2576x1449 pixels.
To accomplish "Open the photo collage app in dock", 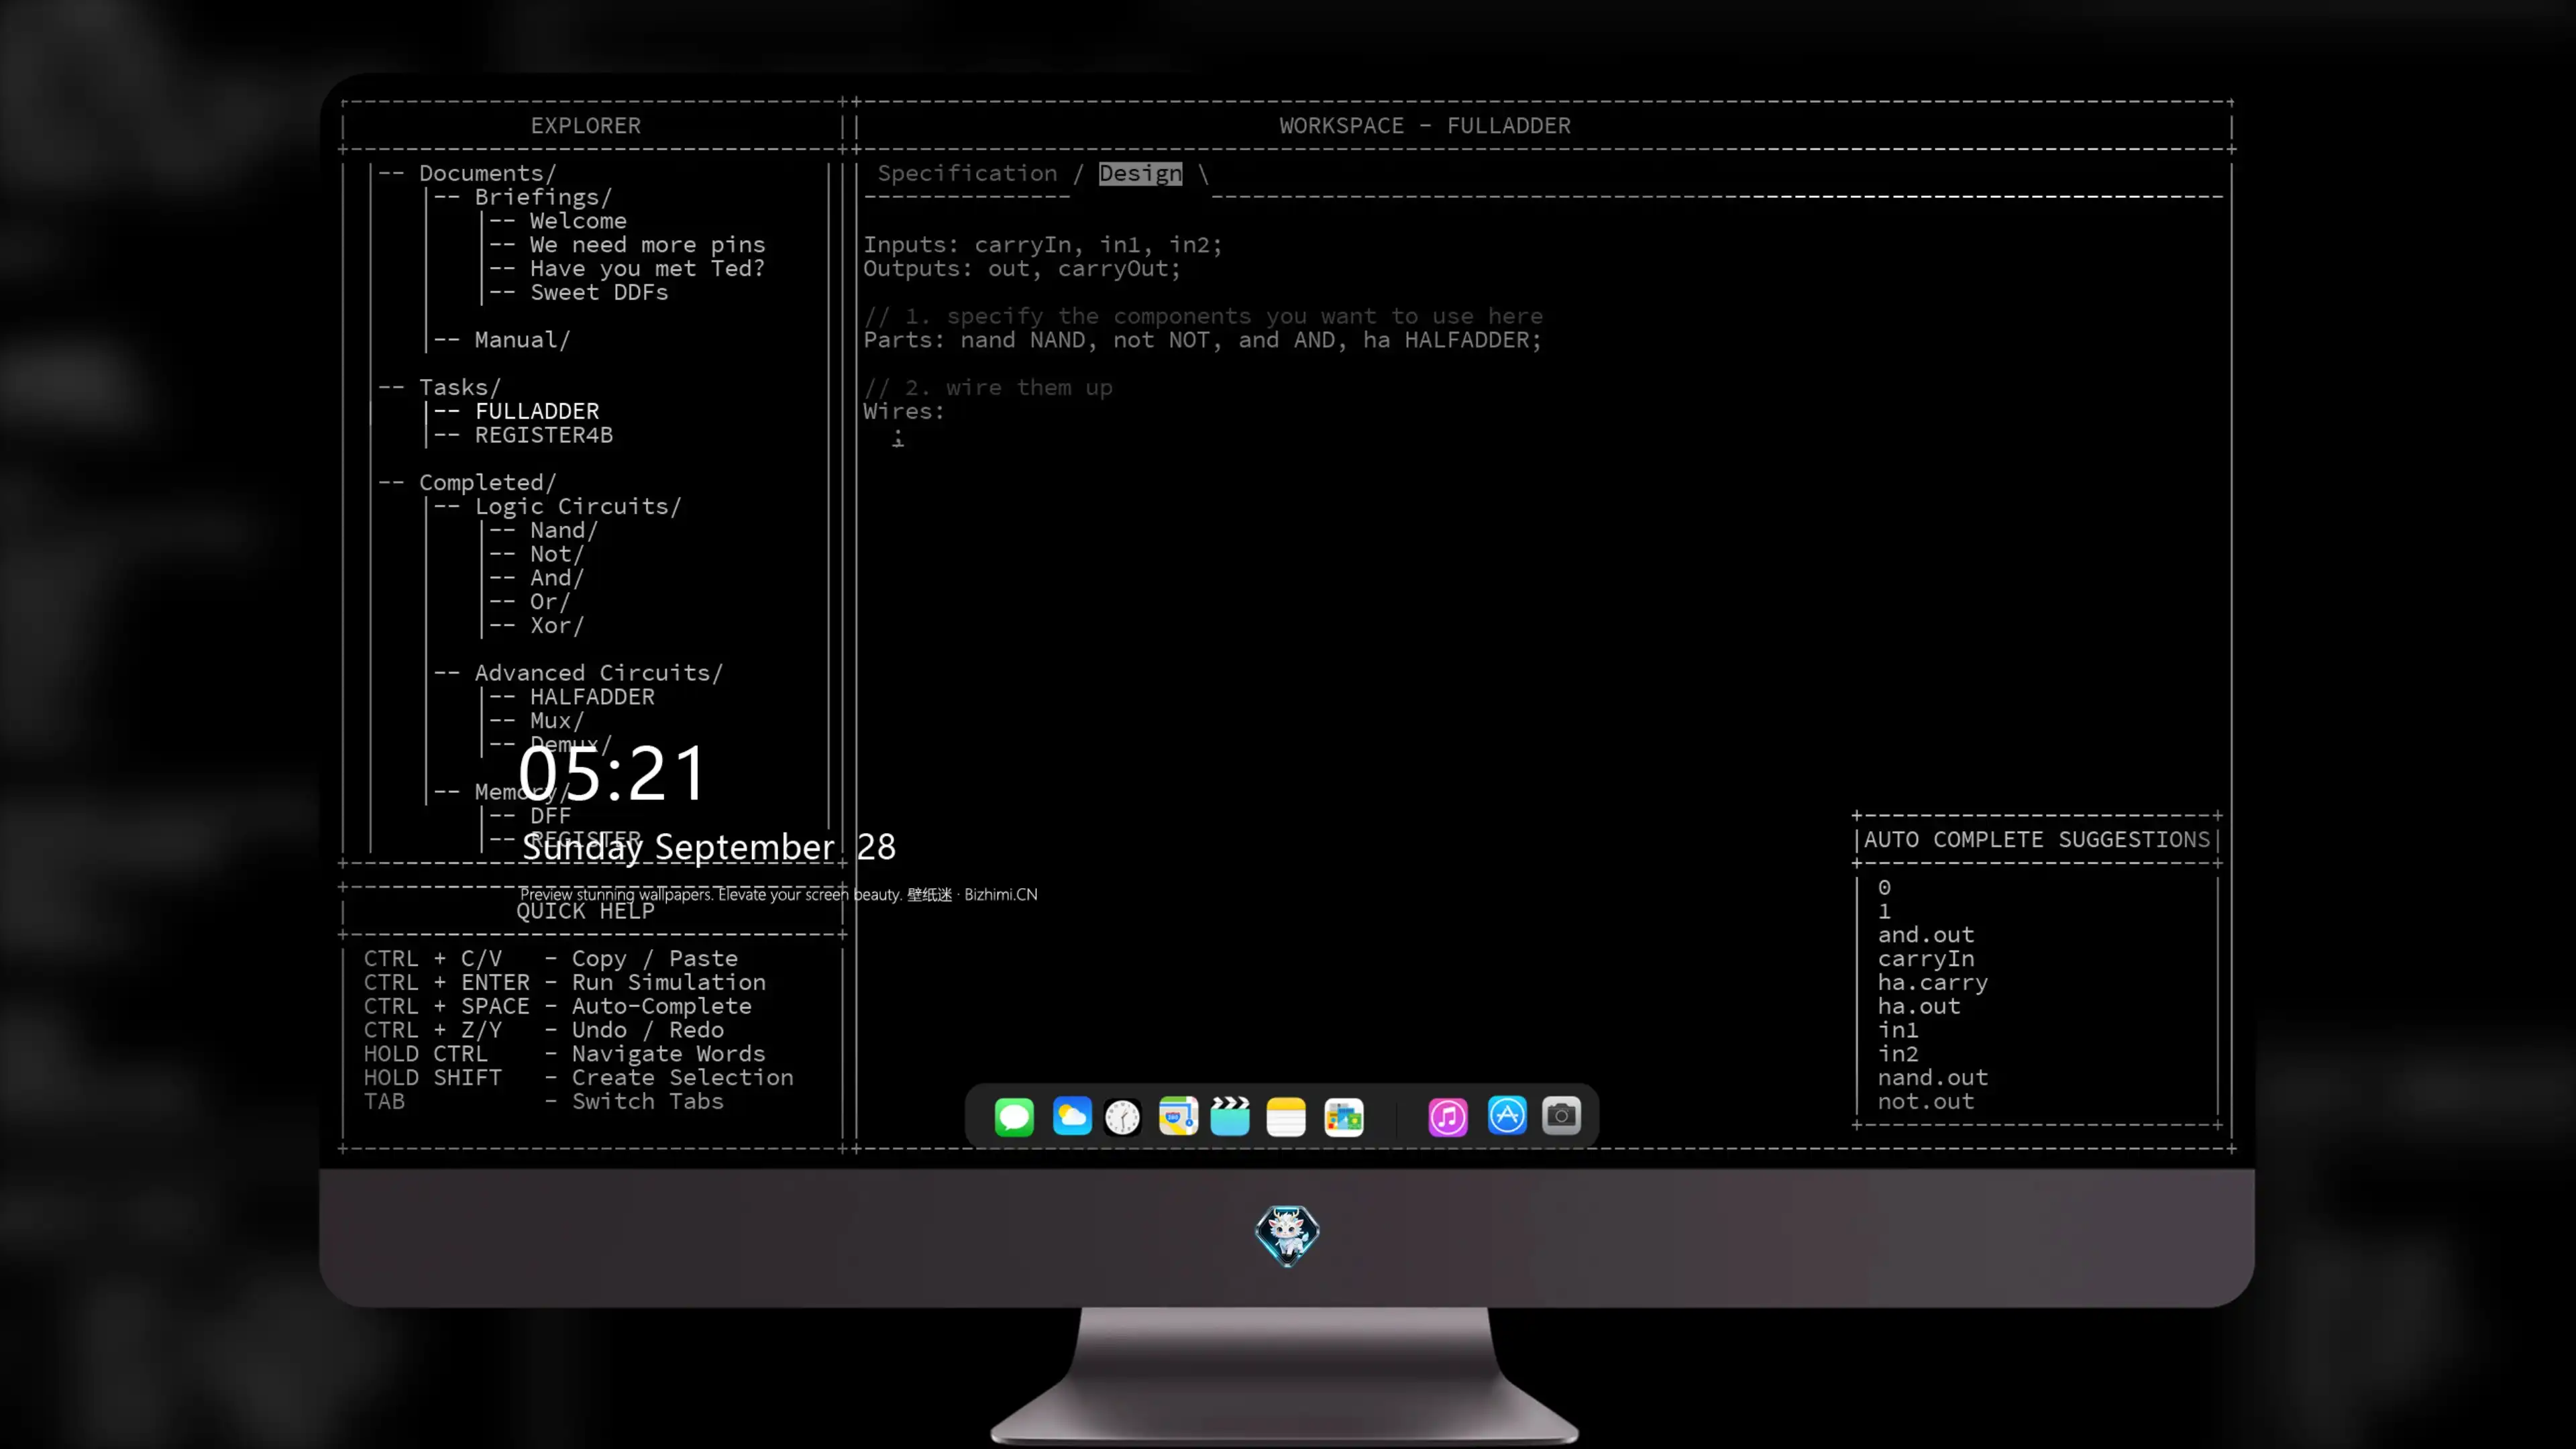I will pyautogui.click(x=1343, y=1116).
